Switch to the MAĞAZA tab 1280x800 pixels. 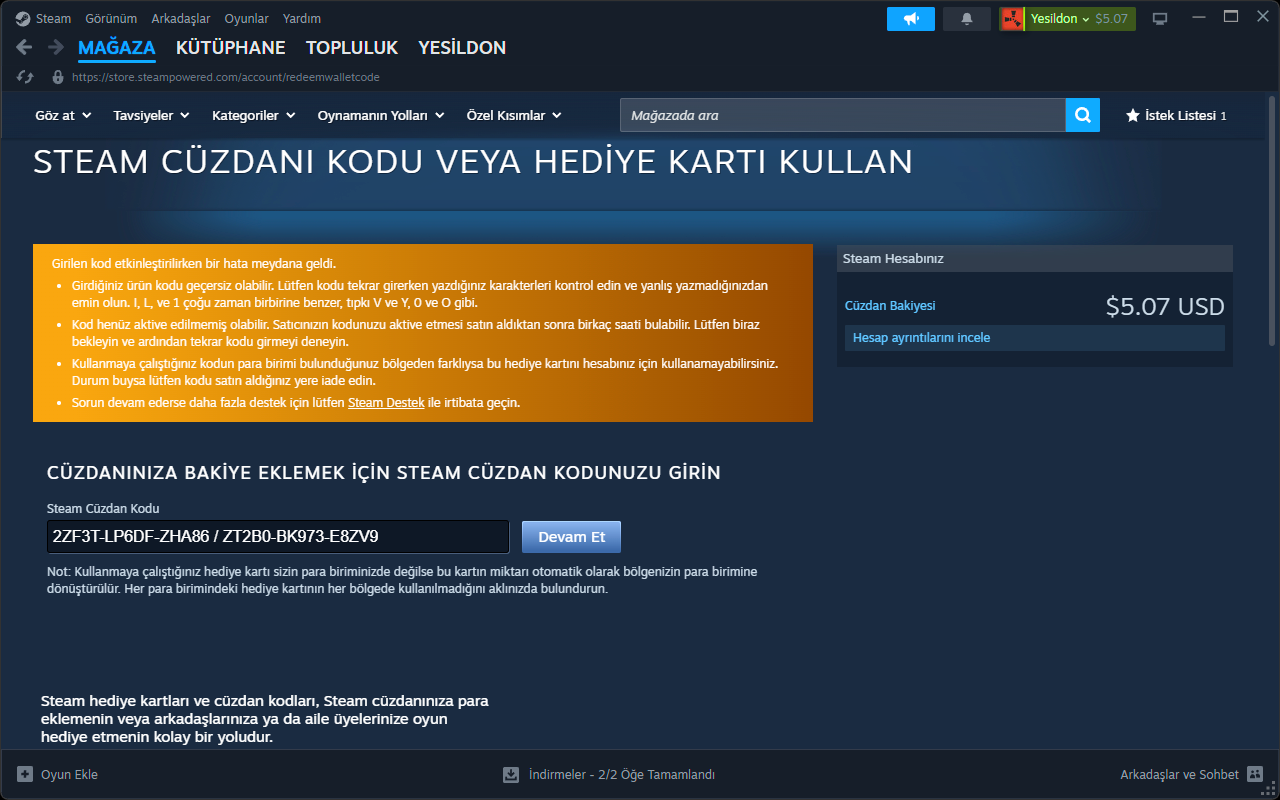(117, 47)
